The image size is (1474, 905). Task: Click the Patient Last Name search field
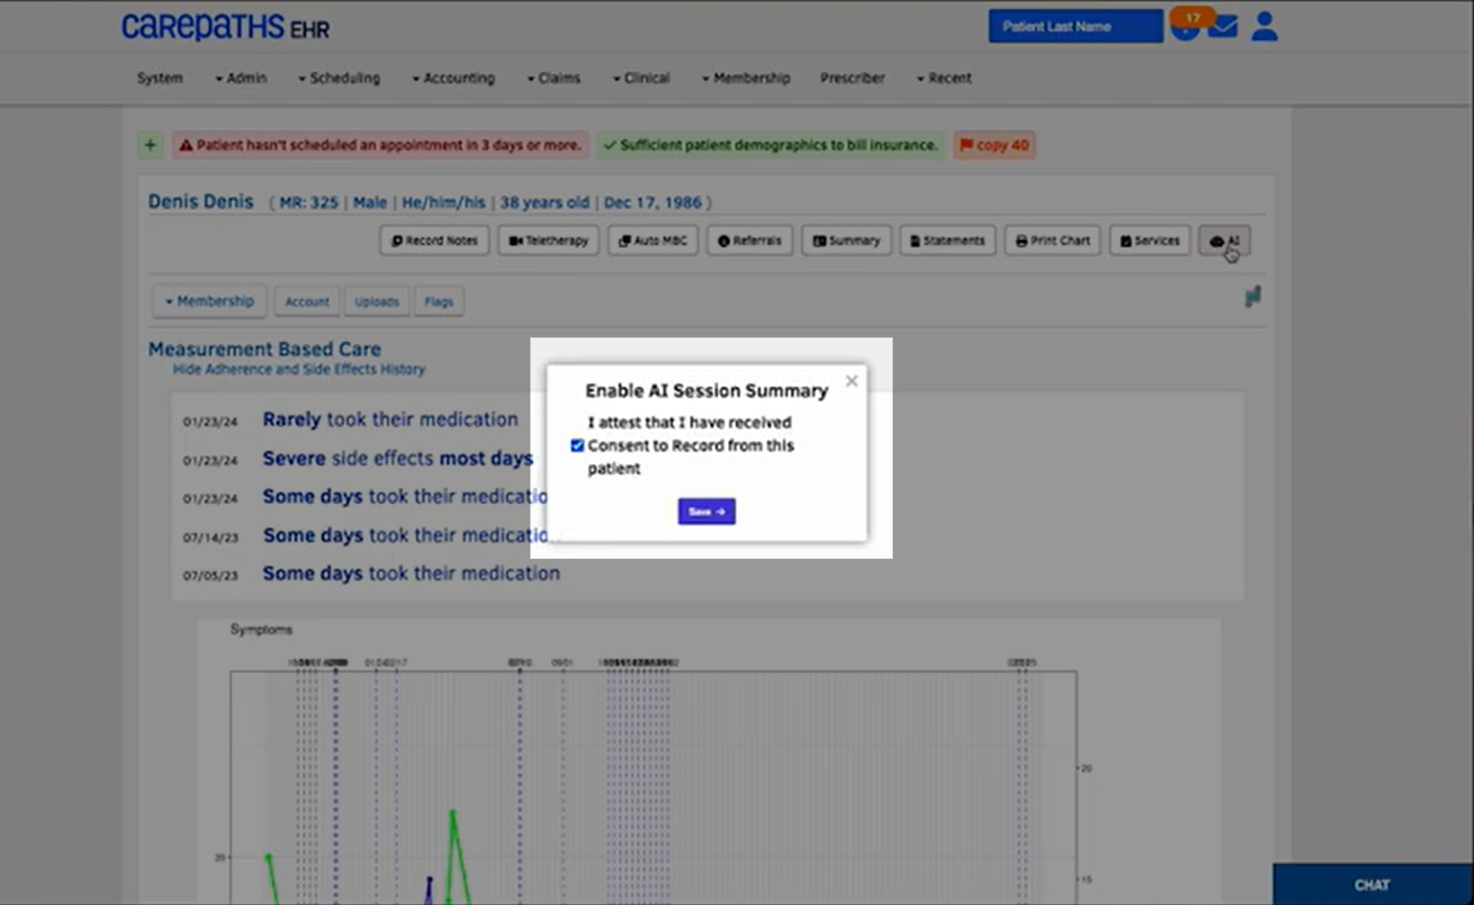coord(1075,27)
